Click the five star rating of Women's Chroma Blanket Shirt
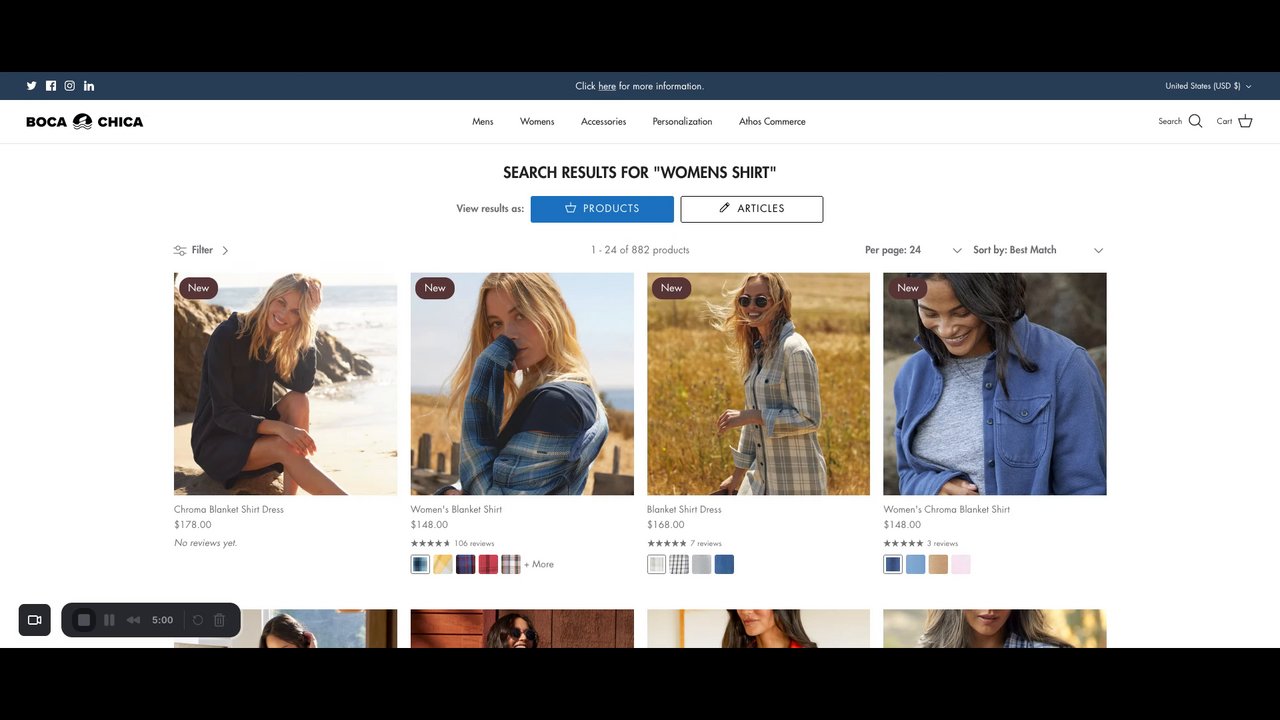 pos(903,544)
